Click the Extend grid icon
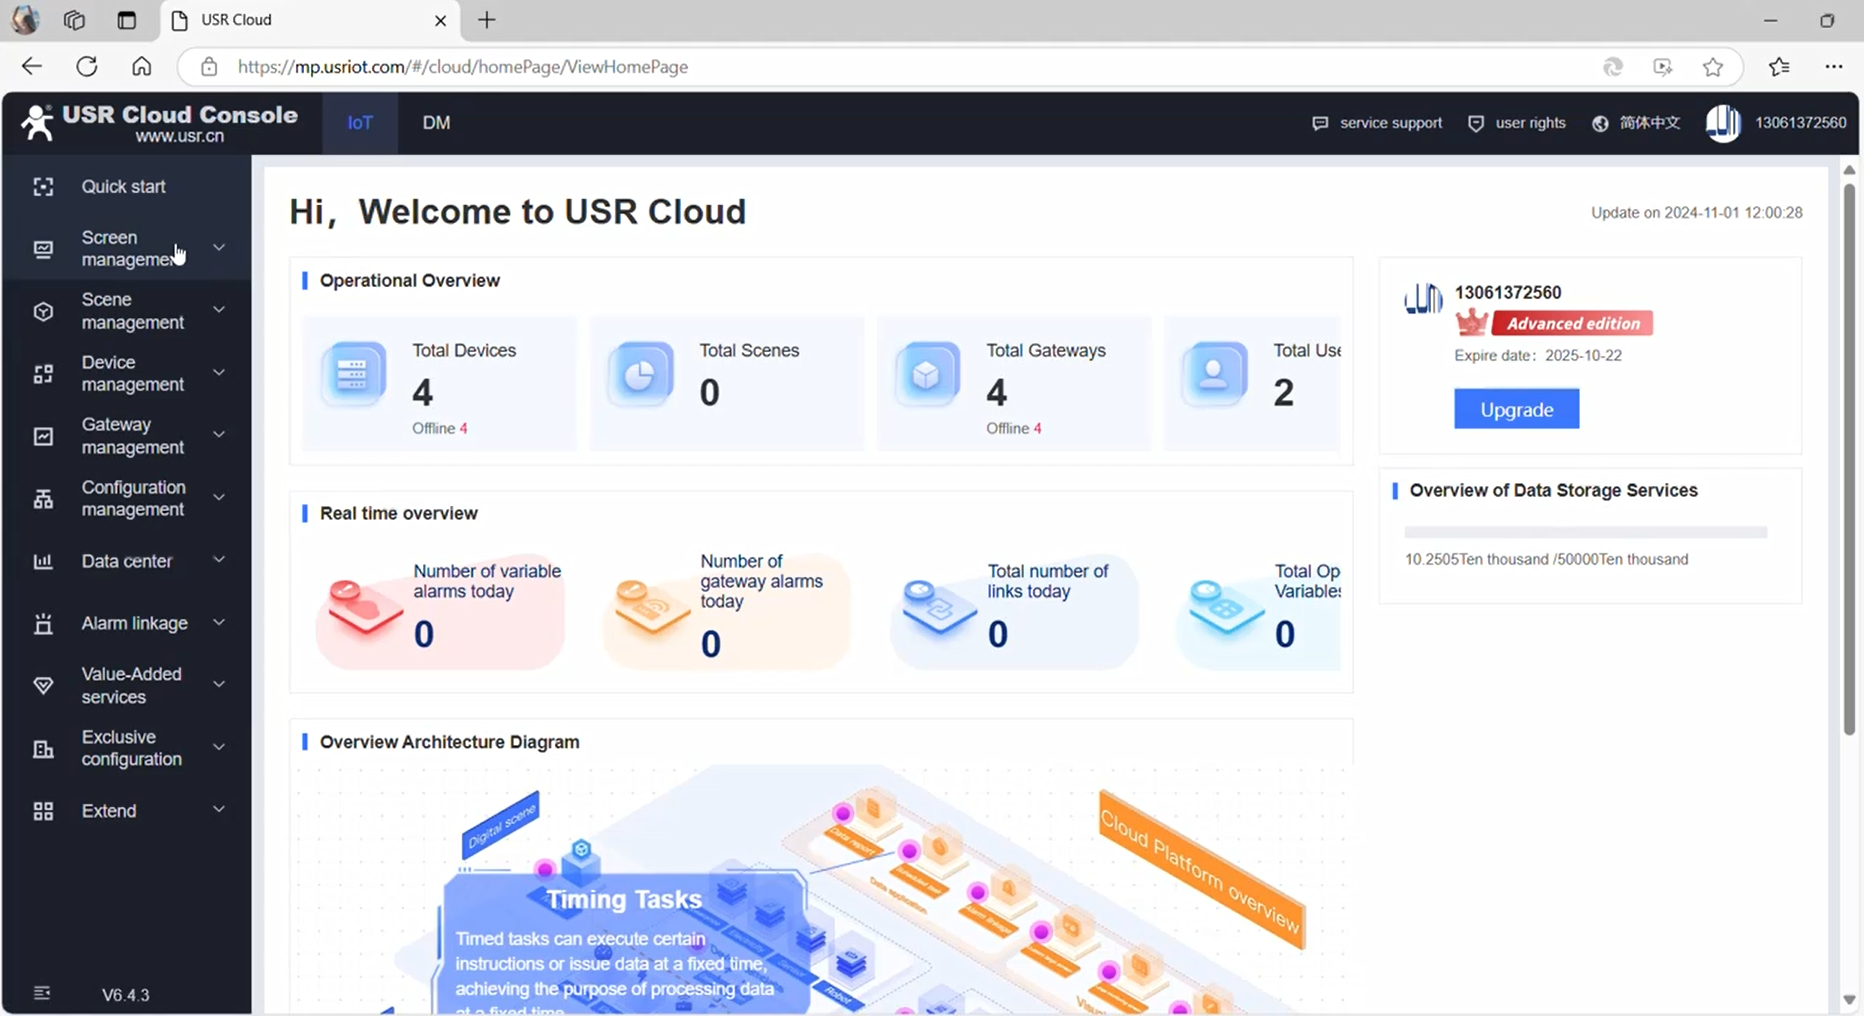This screenshot has width=1864, height=1016. pos(43,811)
